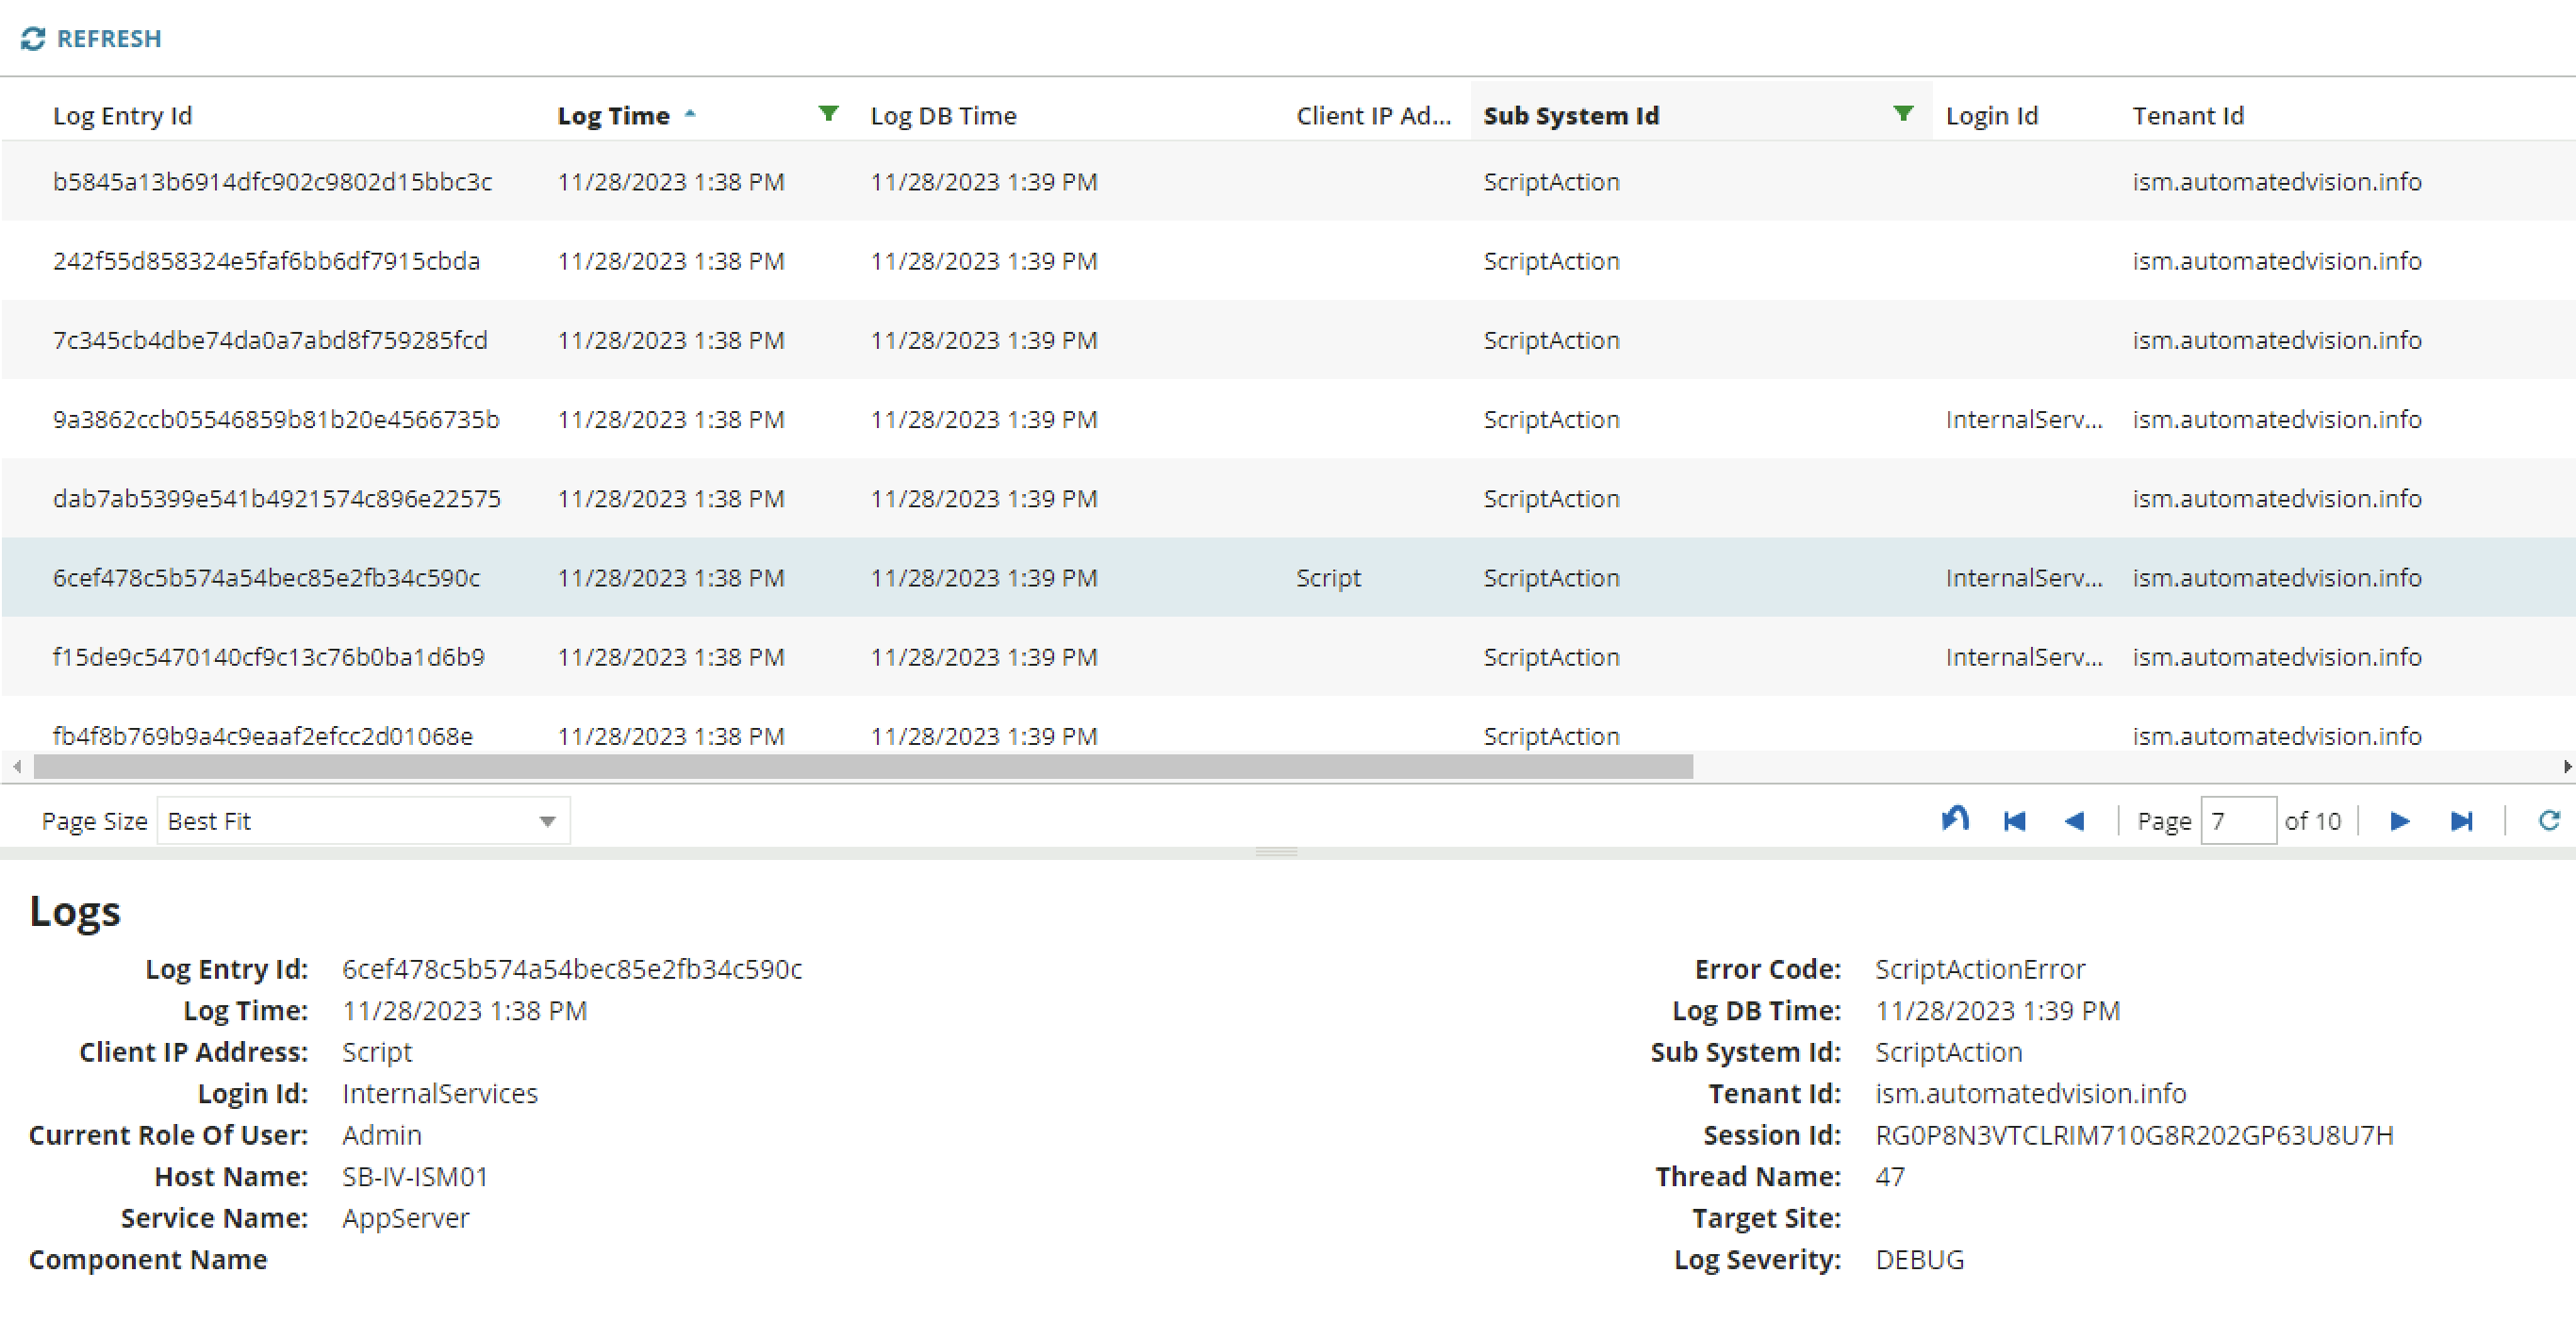Click the REFRESH text button
The image size is (2576, 1322).
[x=108, y=38]
